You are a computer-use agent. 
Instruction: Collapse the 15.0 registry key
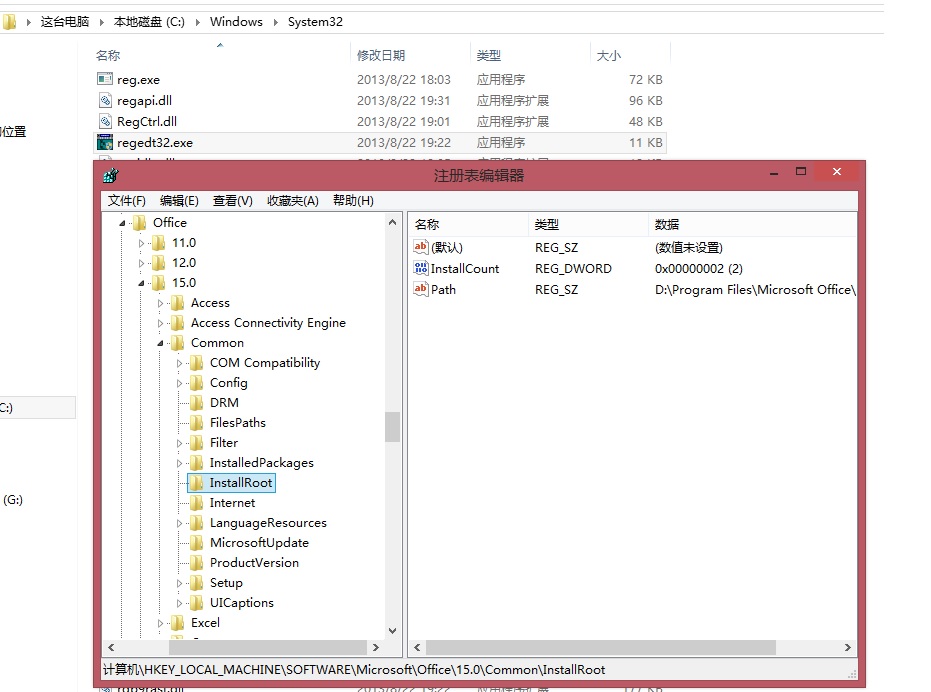tap(143, 282)
